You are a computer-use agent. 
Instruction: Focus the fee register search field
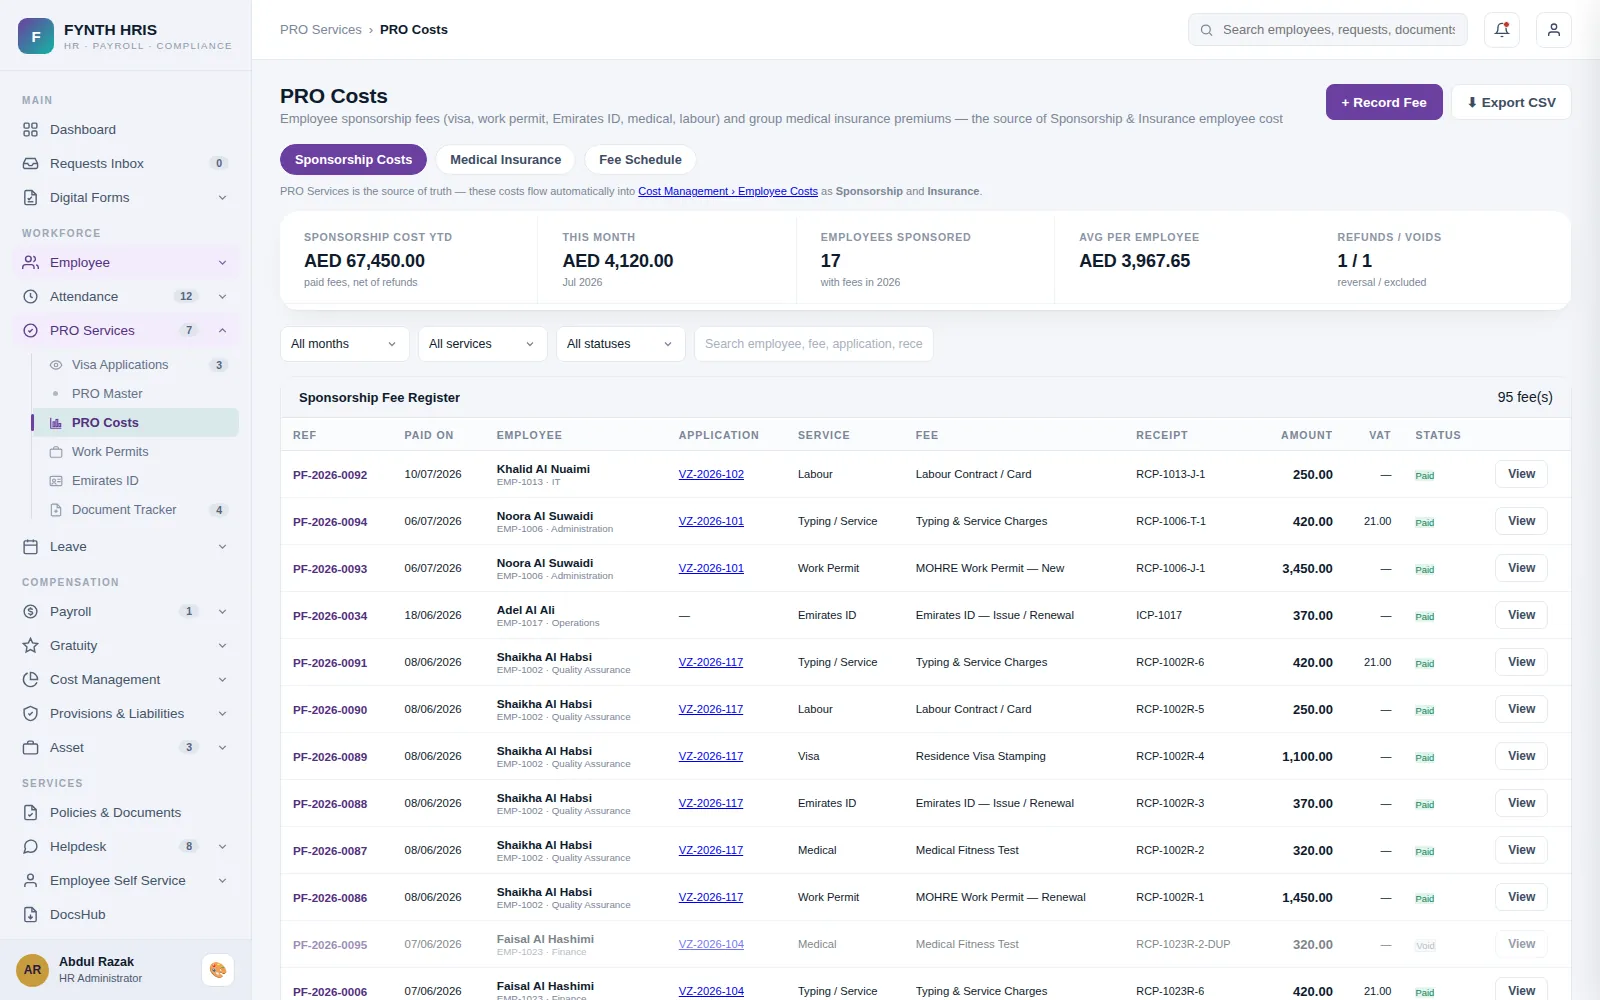click(x=814, y=344)
